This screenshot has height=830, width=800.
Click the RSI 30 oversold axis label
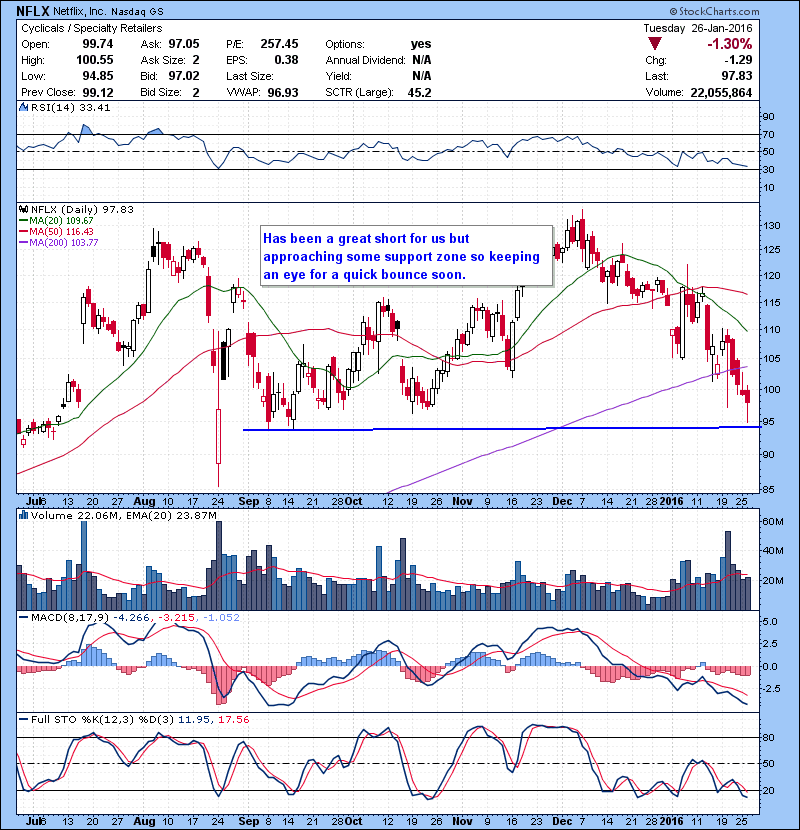tap(768, 169)
